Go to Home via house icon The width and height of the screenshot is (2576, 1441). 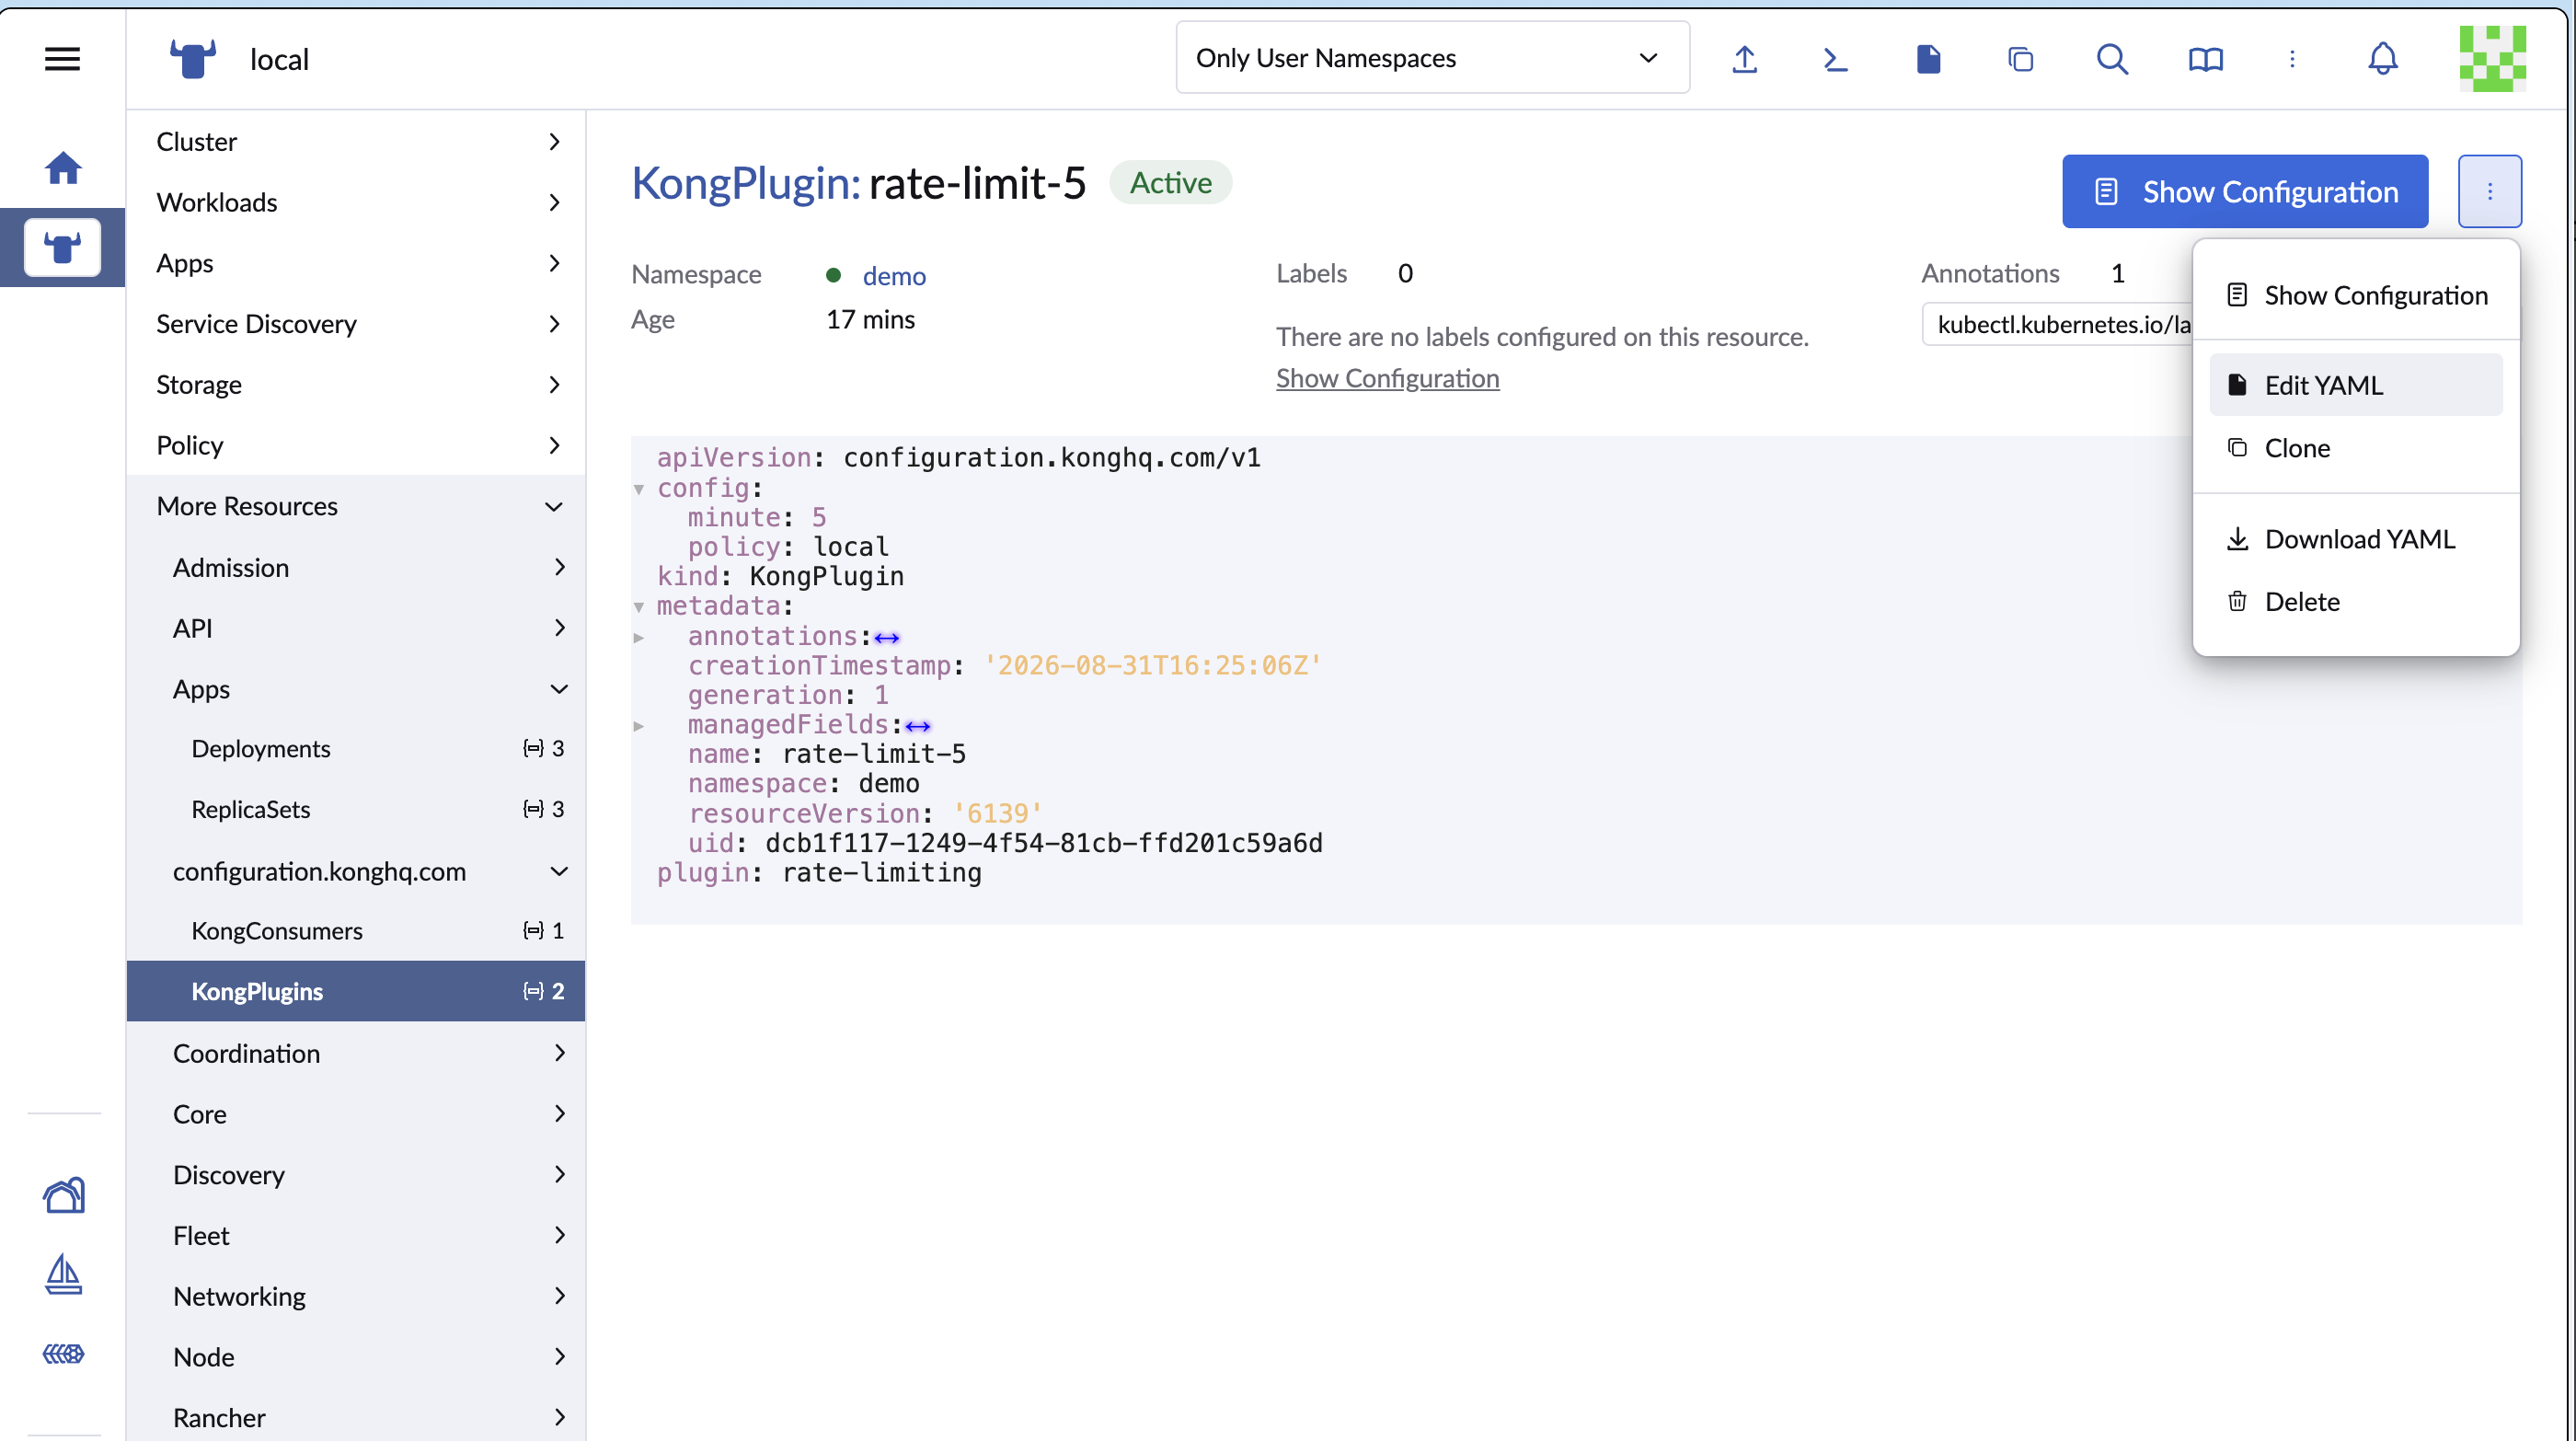[x=62, y=167]
